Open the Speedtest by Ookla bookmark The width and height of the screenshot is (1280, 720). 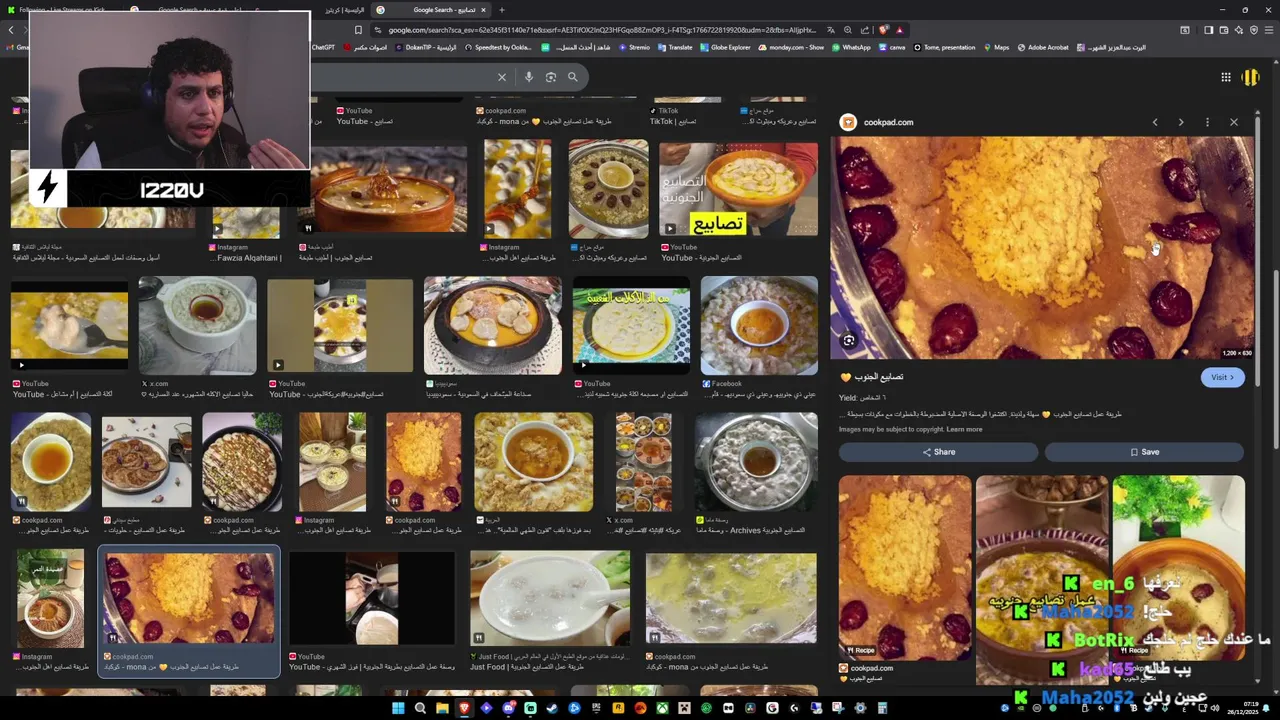tap(498, 47)
